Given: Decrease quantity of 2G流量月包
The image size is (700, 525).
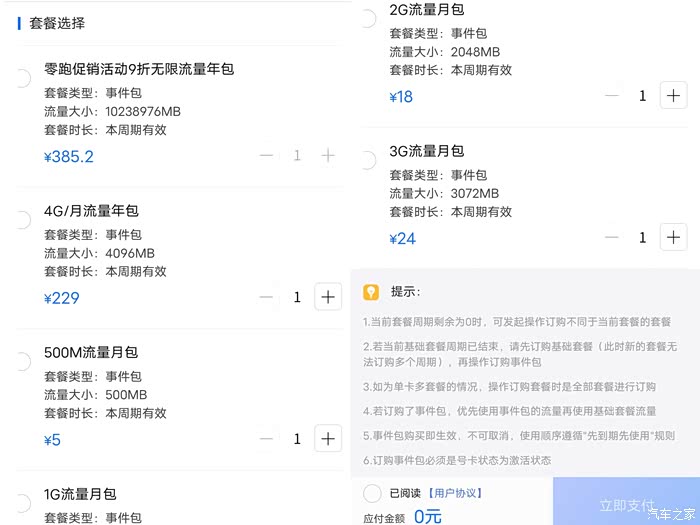Looking at the screenshot, I should tap(612, 96).
